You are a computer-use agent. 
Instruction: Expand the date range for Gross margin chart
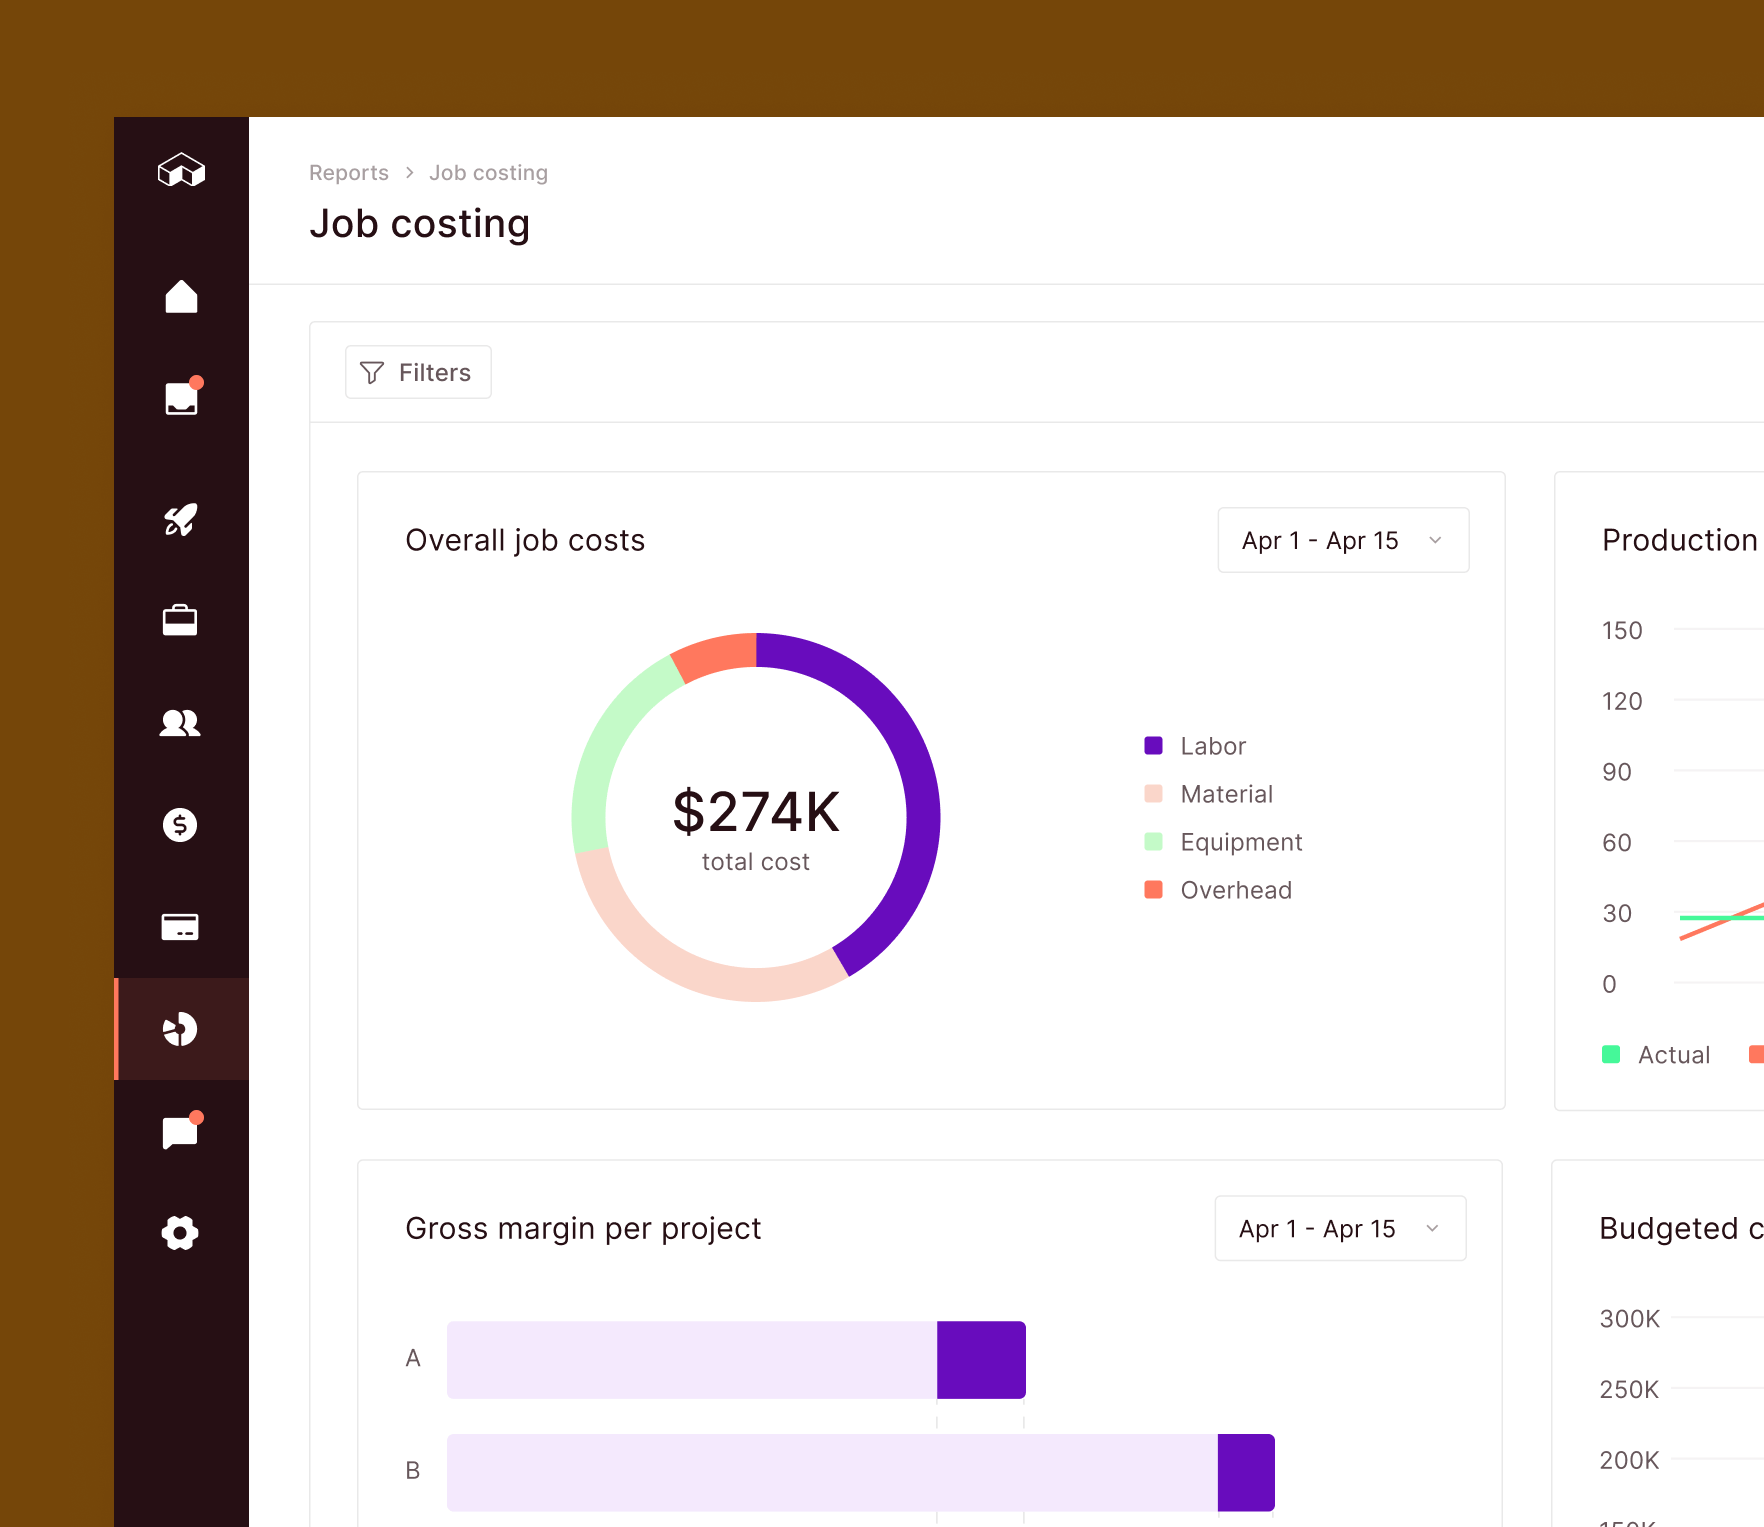(1340, 1228)
